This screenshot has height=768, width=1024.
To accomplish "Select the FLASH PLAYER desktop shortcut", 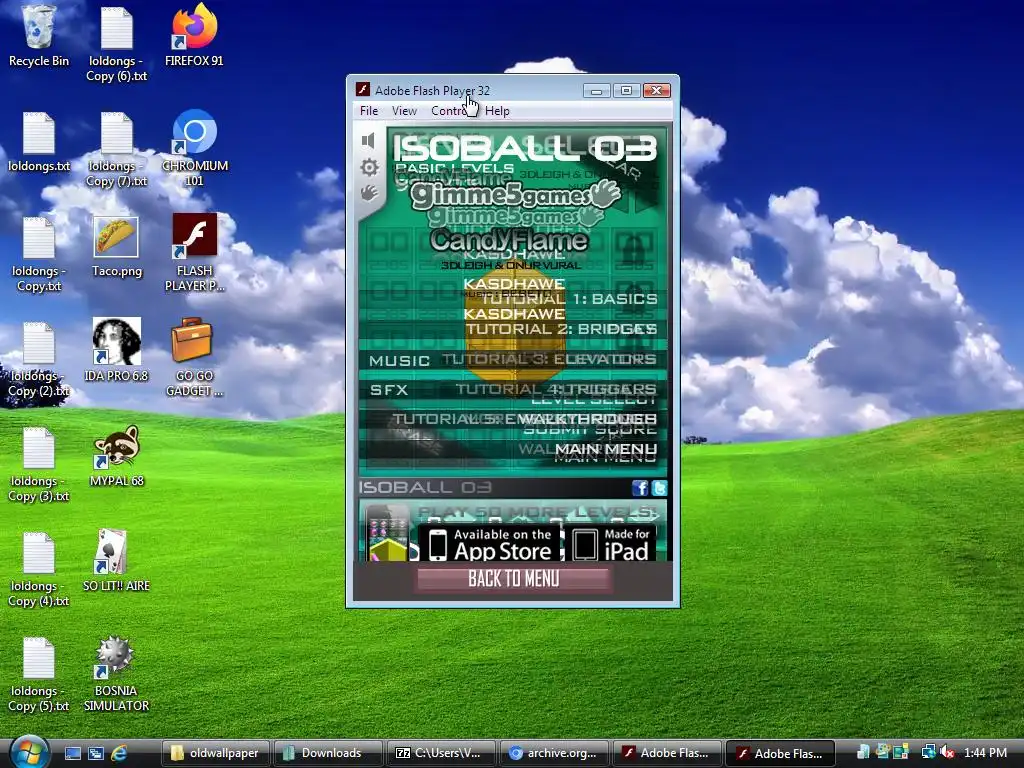I will click(x=194, y=253).
